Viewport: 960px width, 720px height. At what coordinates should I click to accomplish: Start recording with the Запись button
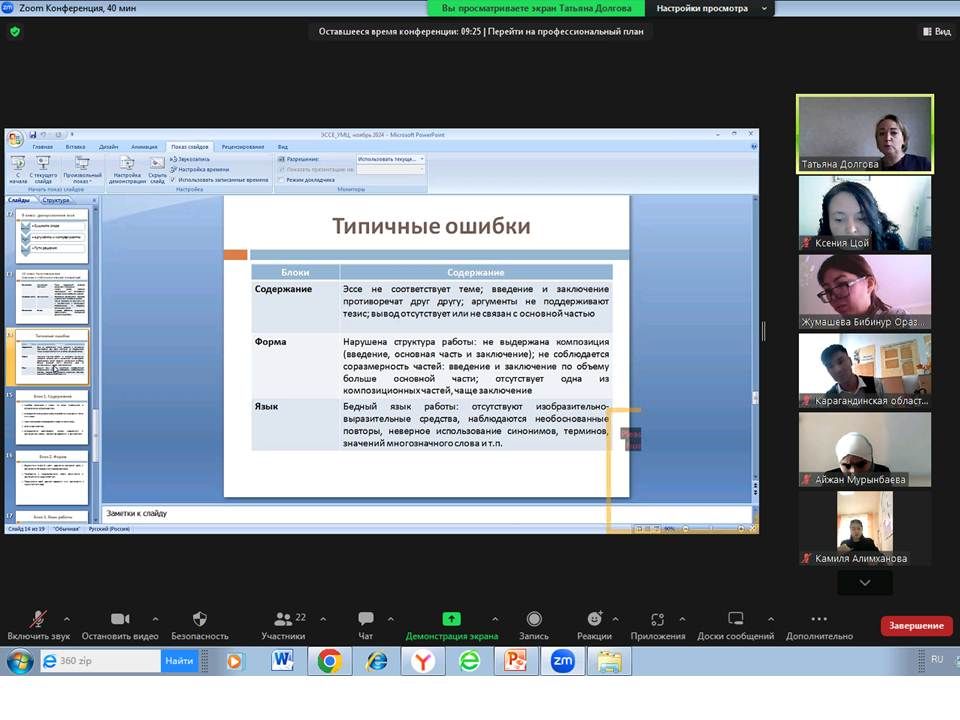(x=534, y=620)
